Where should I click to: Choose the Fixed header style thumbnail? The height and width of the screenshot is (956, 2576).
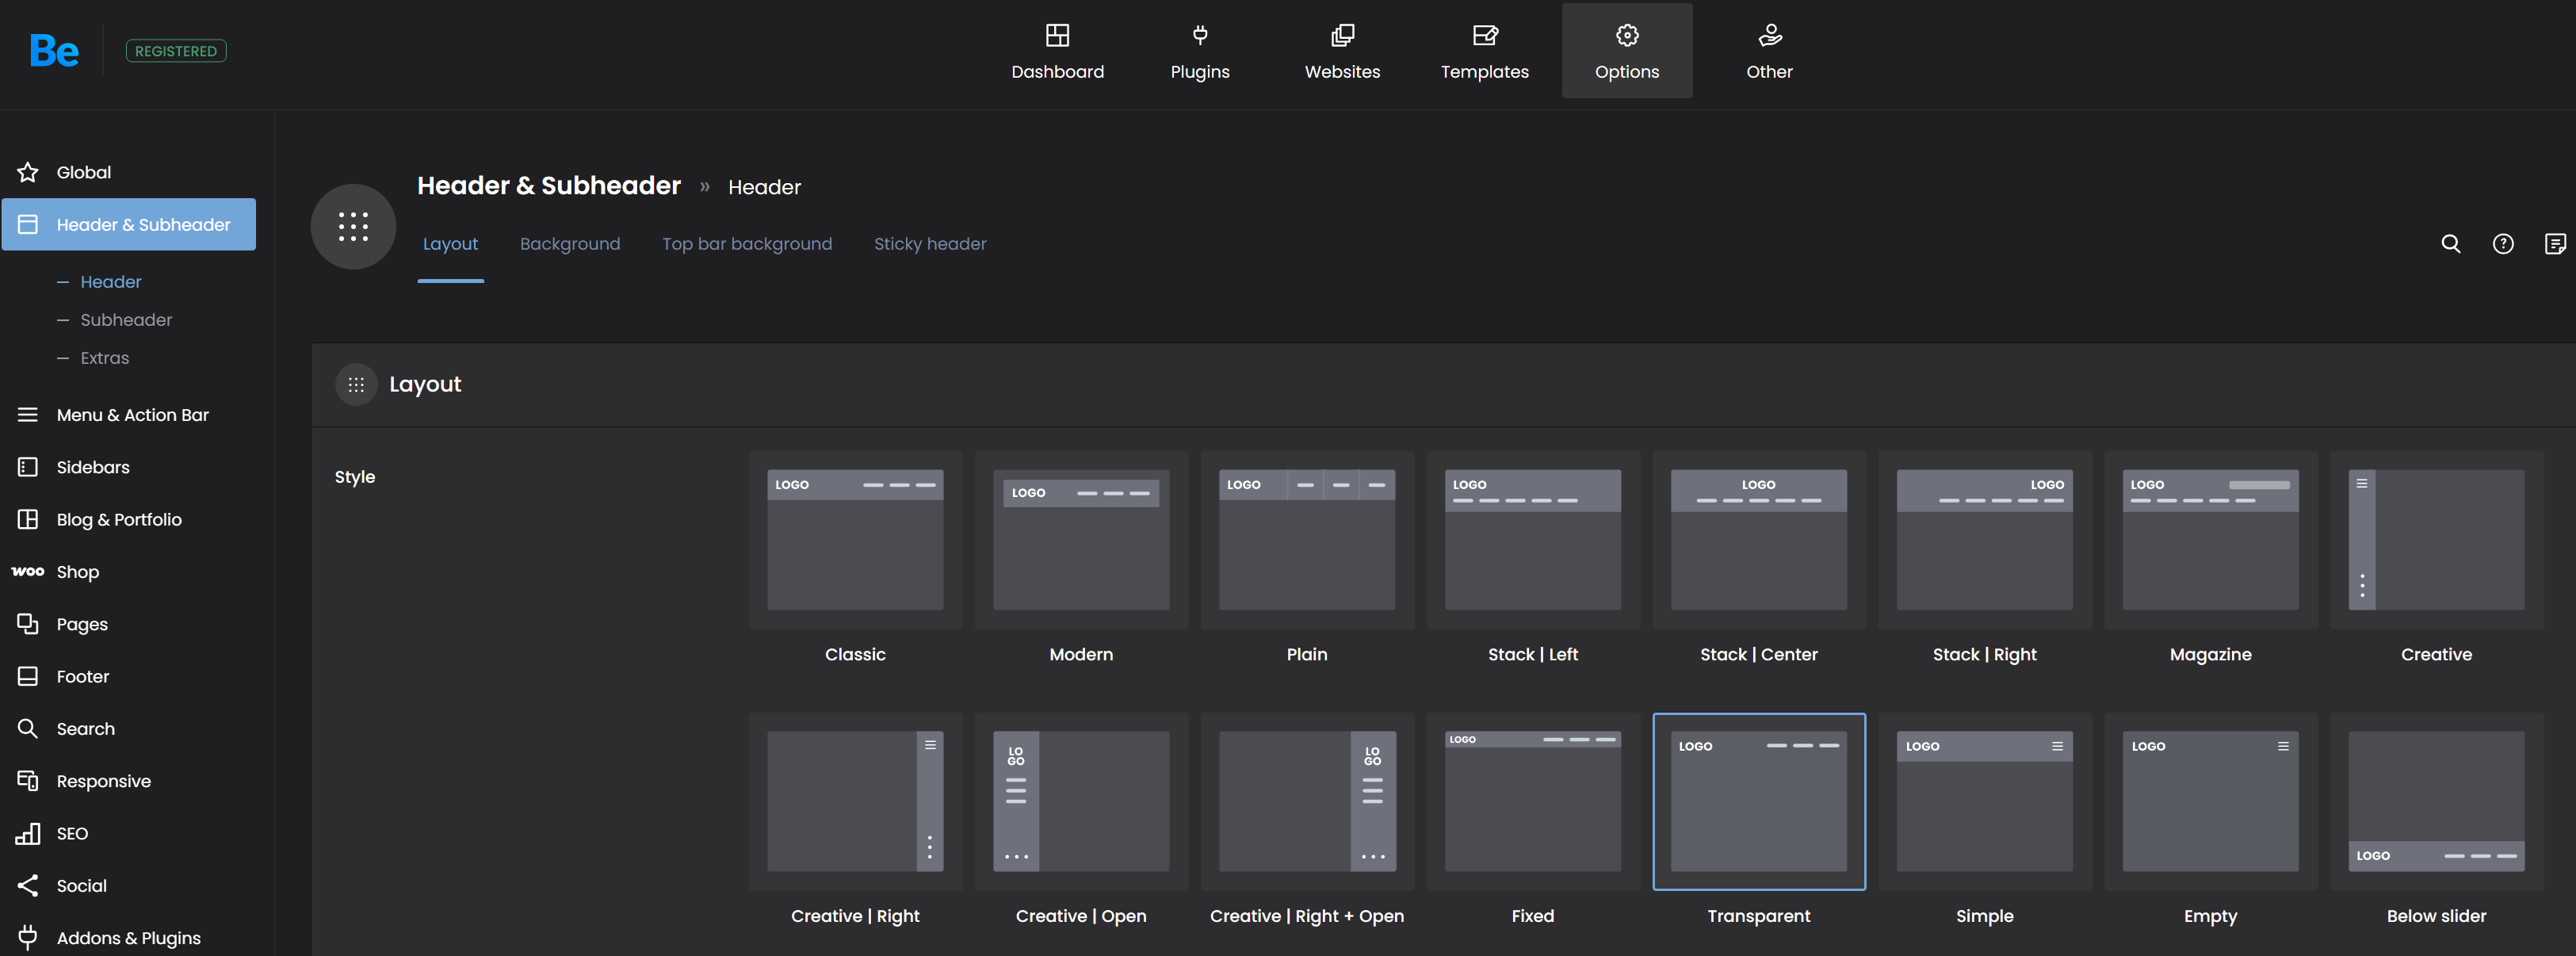(x=1533, y=802)
